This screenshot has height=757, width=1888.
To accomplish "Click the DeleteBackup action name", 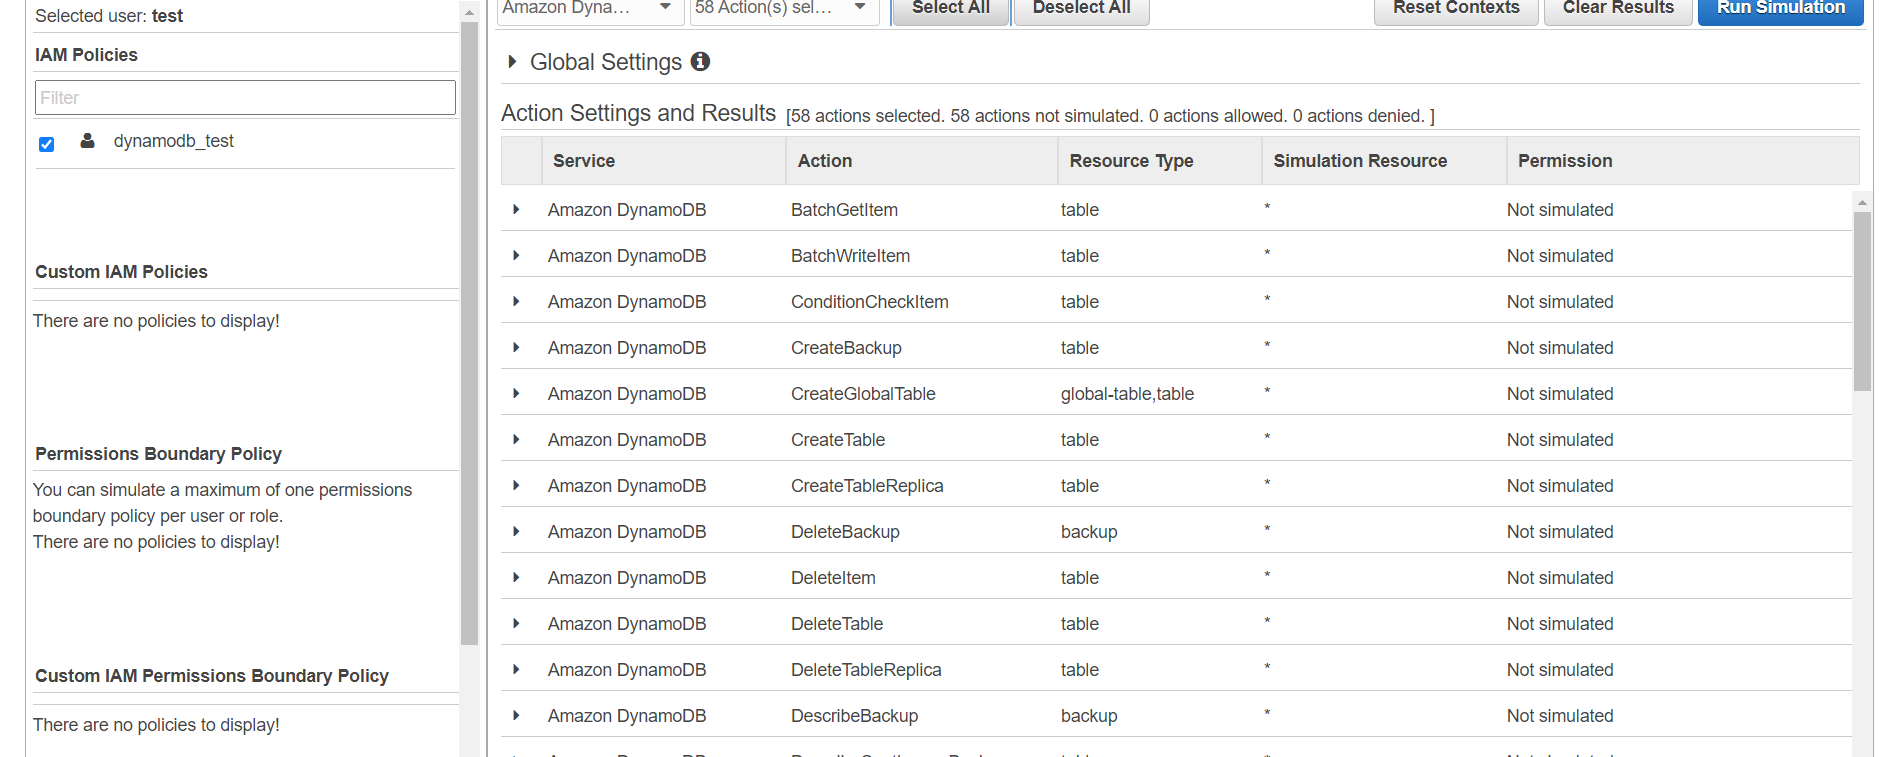I will (845, 532).
